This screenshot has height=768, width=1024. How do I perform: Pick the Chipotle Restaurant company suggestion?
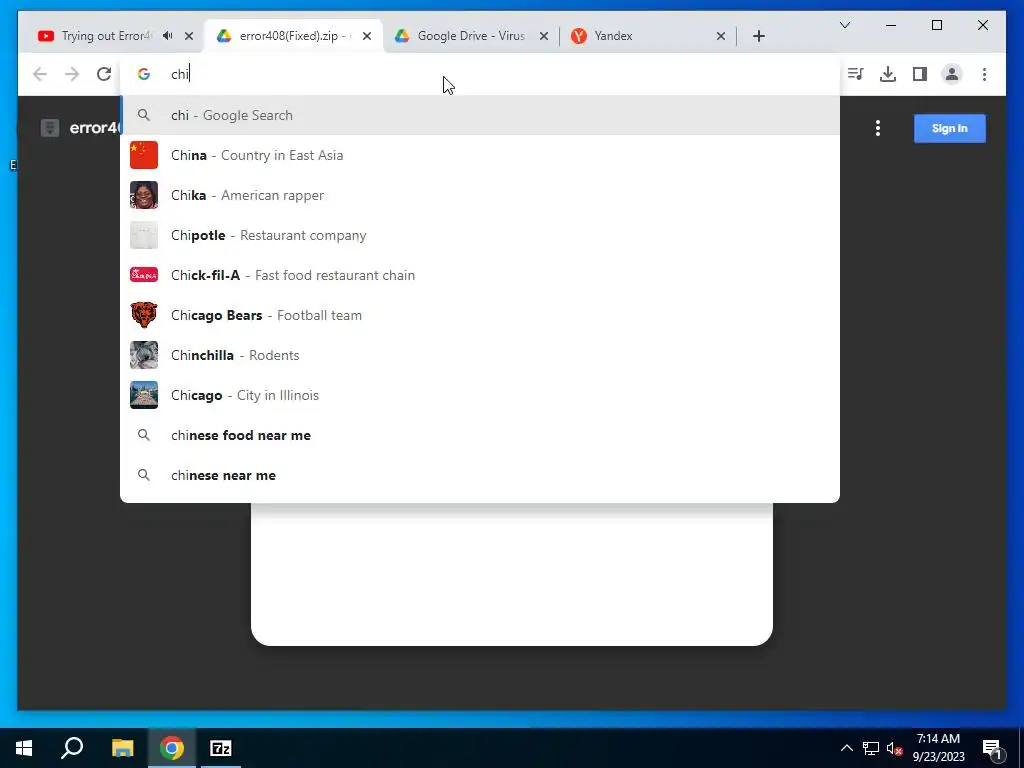point(479,235)
